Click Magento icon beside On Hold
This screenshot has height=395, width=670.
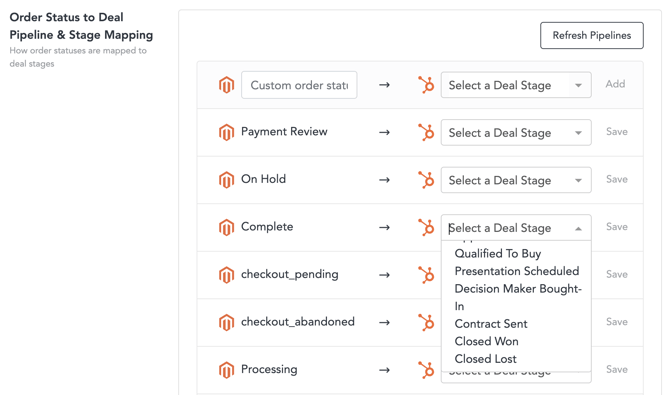(226, 180)
